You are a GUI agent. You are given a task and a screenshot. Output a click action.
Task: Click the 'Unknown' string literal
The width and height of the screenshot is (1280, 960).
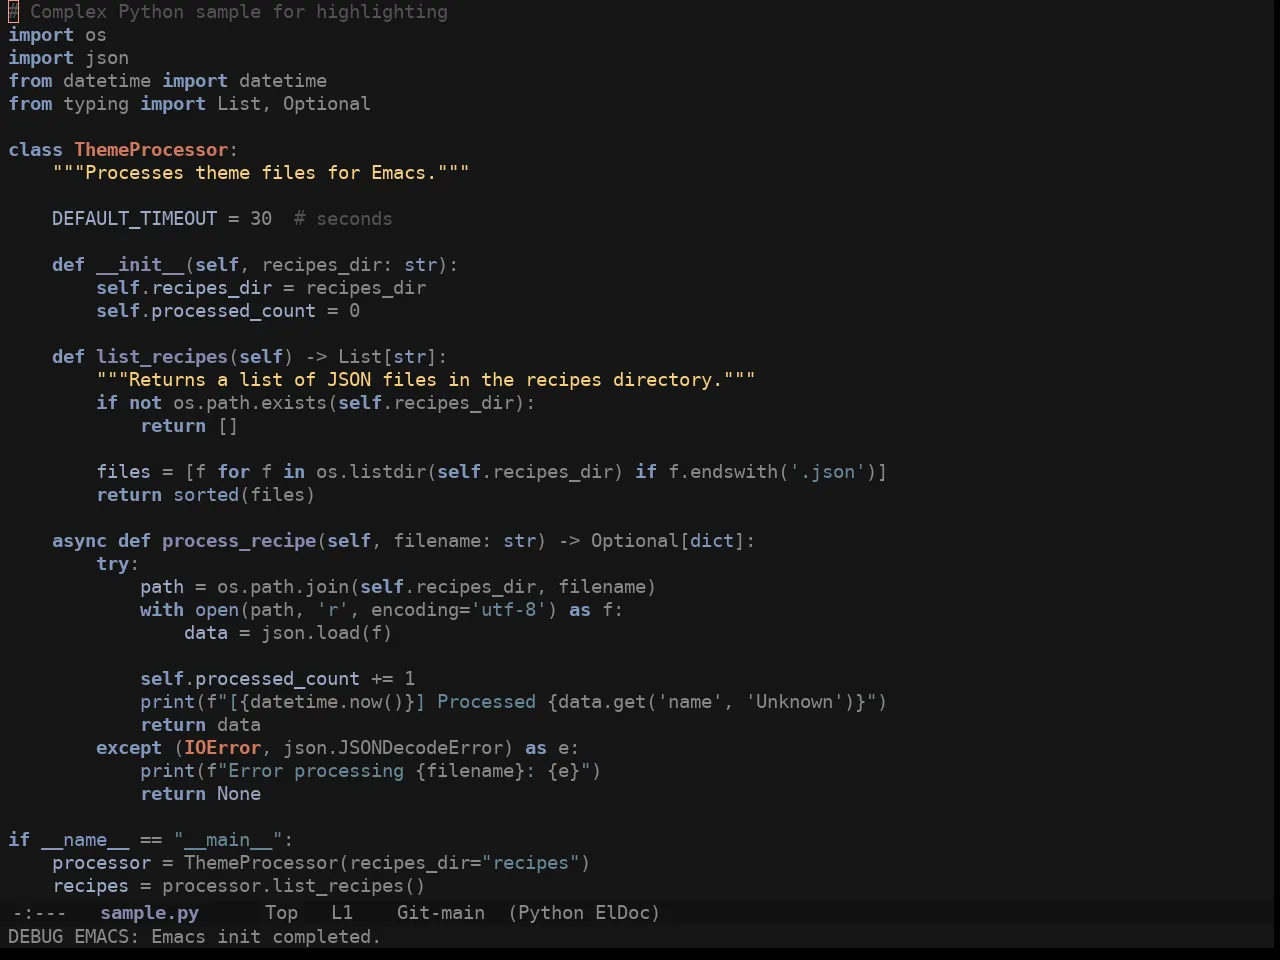click(794, 702)
